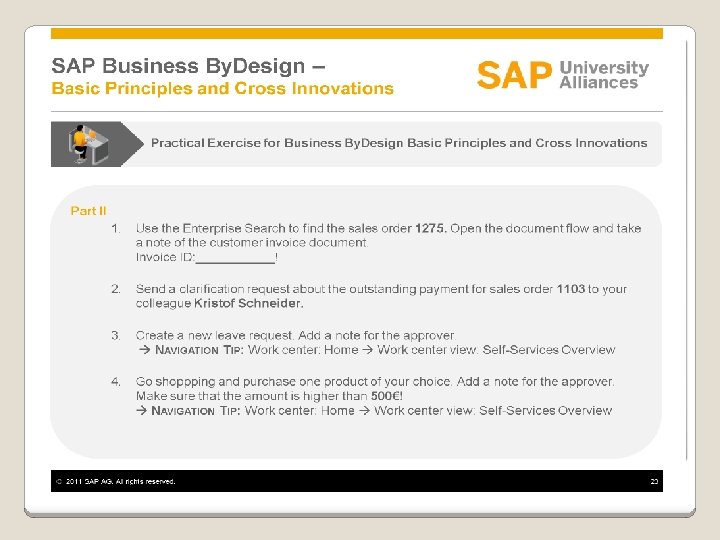Click the '© 2011 SAP AG' copyright footer
This screenshot has width=720, height=540.
115,481
